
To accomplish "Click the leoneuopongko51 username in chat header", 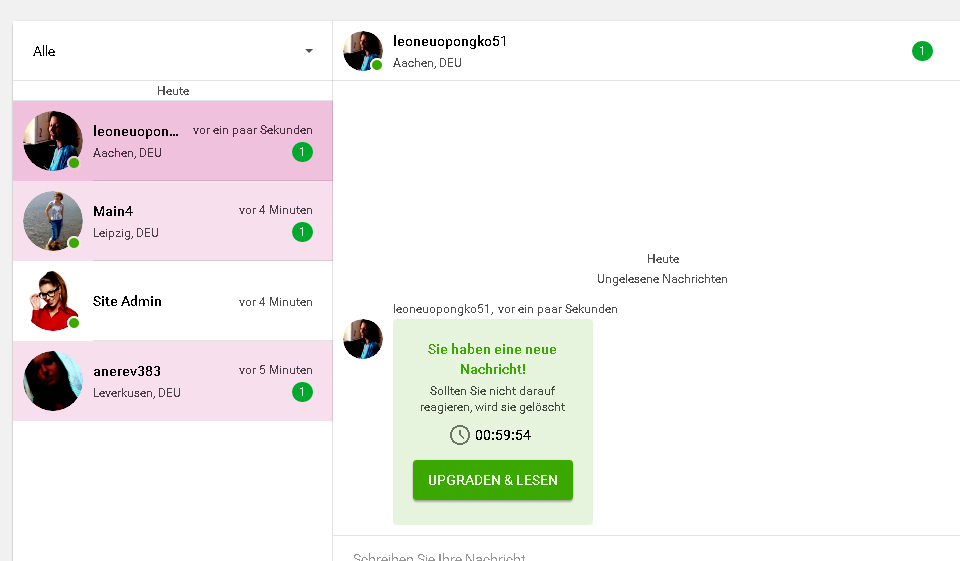I will click(x=450, y=42).
